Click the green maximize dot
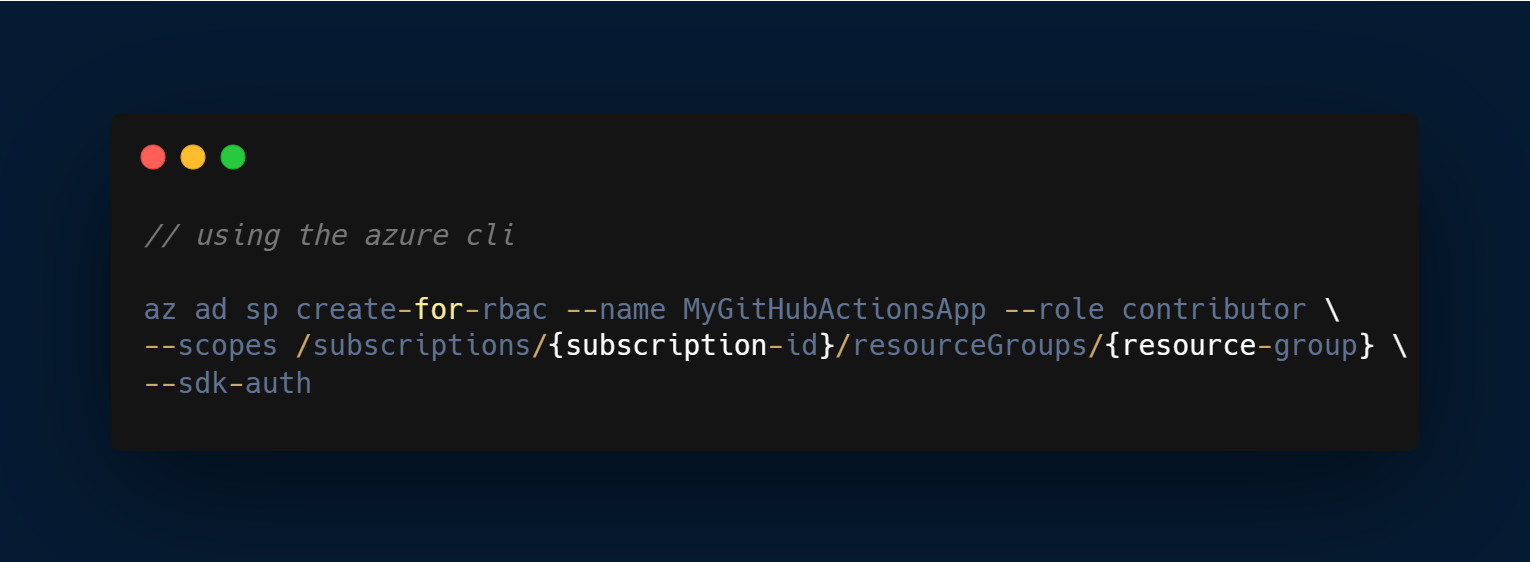Viewport: 1530px width, 562px height. (x=233, y=157)
